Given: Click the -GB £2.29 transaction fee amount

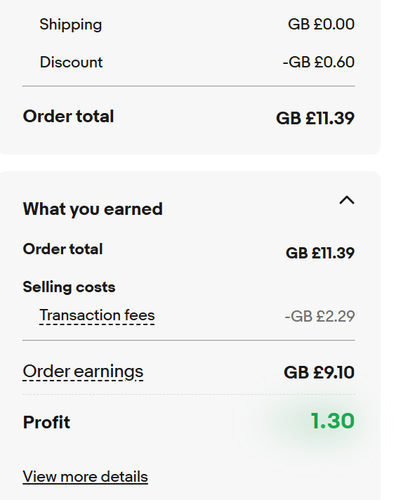Looking at the screenshot, I should [x=320, y=316].
